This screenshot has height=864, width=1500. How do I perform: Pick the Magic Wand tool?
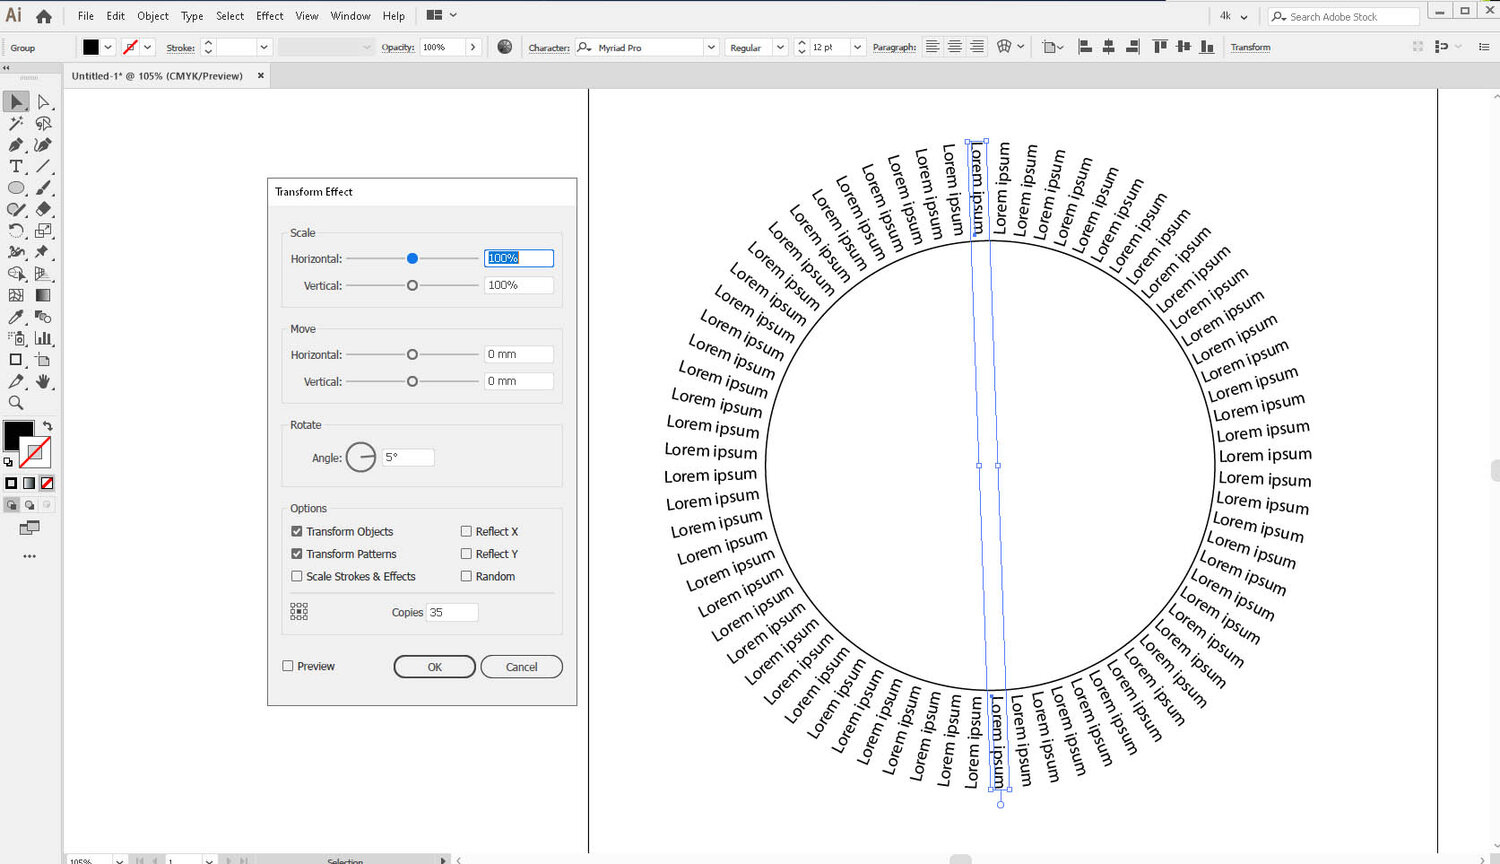tap(16, 124)
